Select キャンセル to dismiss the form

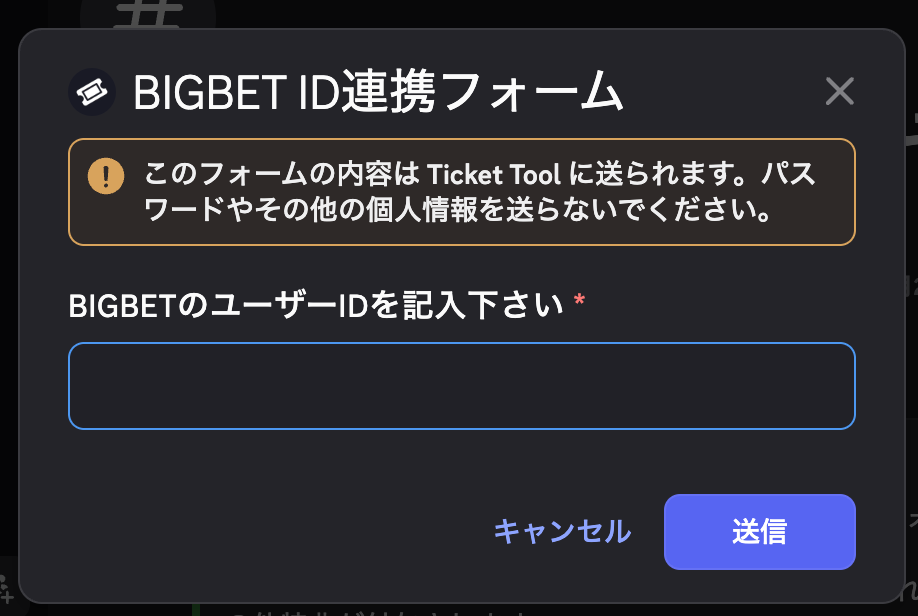coord(563,532)
